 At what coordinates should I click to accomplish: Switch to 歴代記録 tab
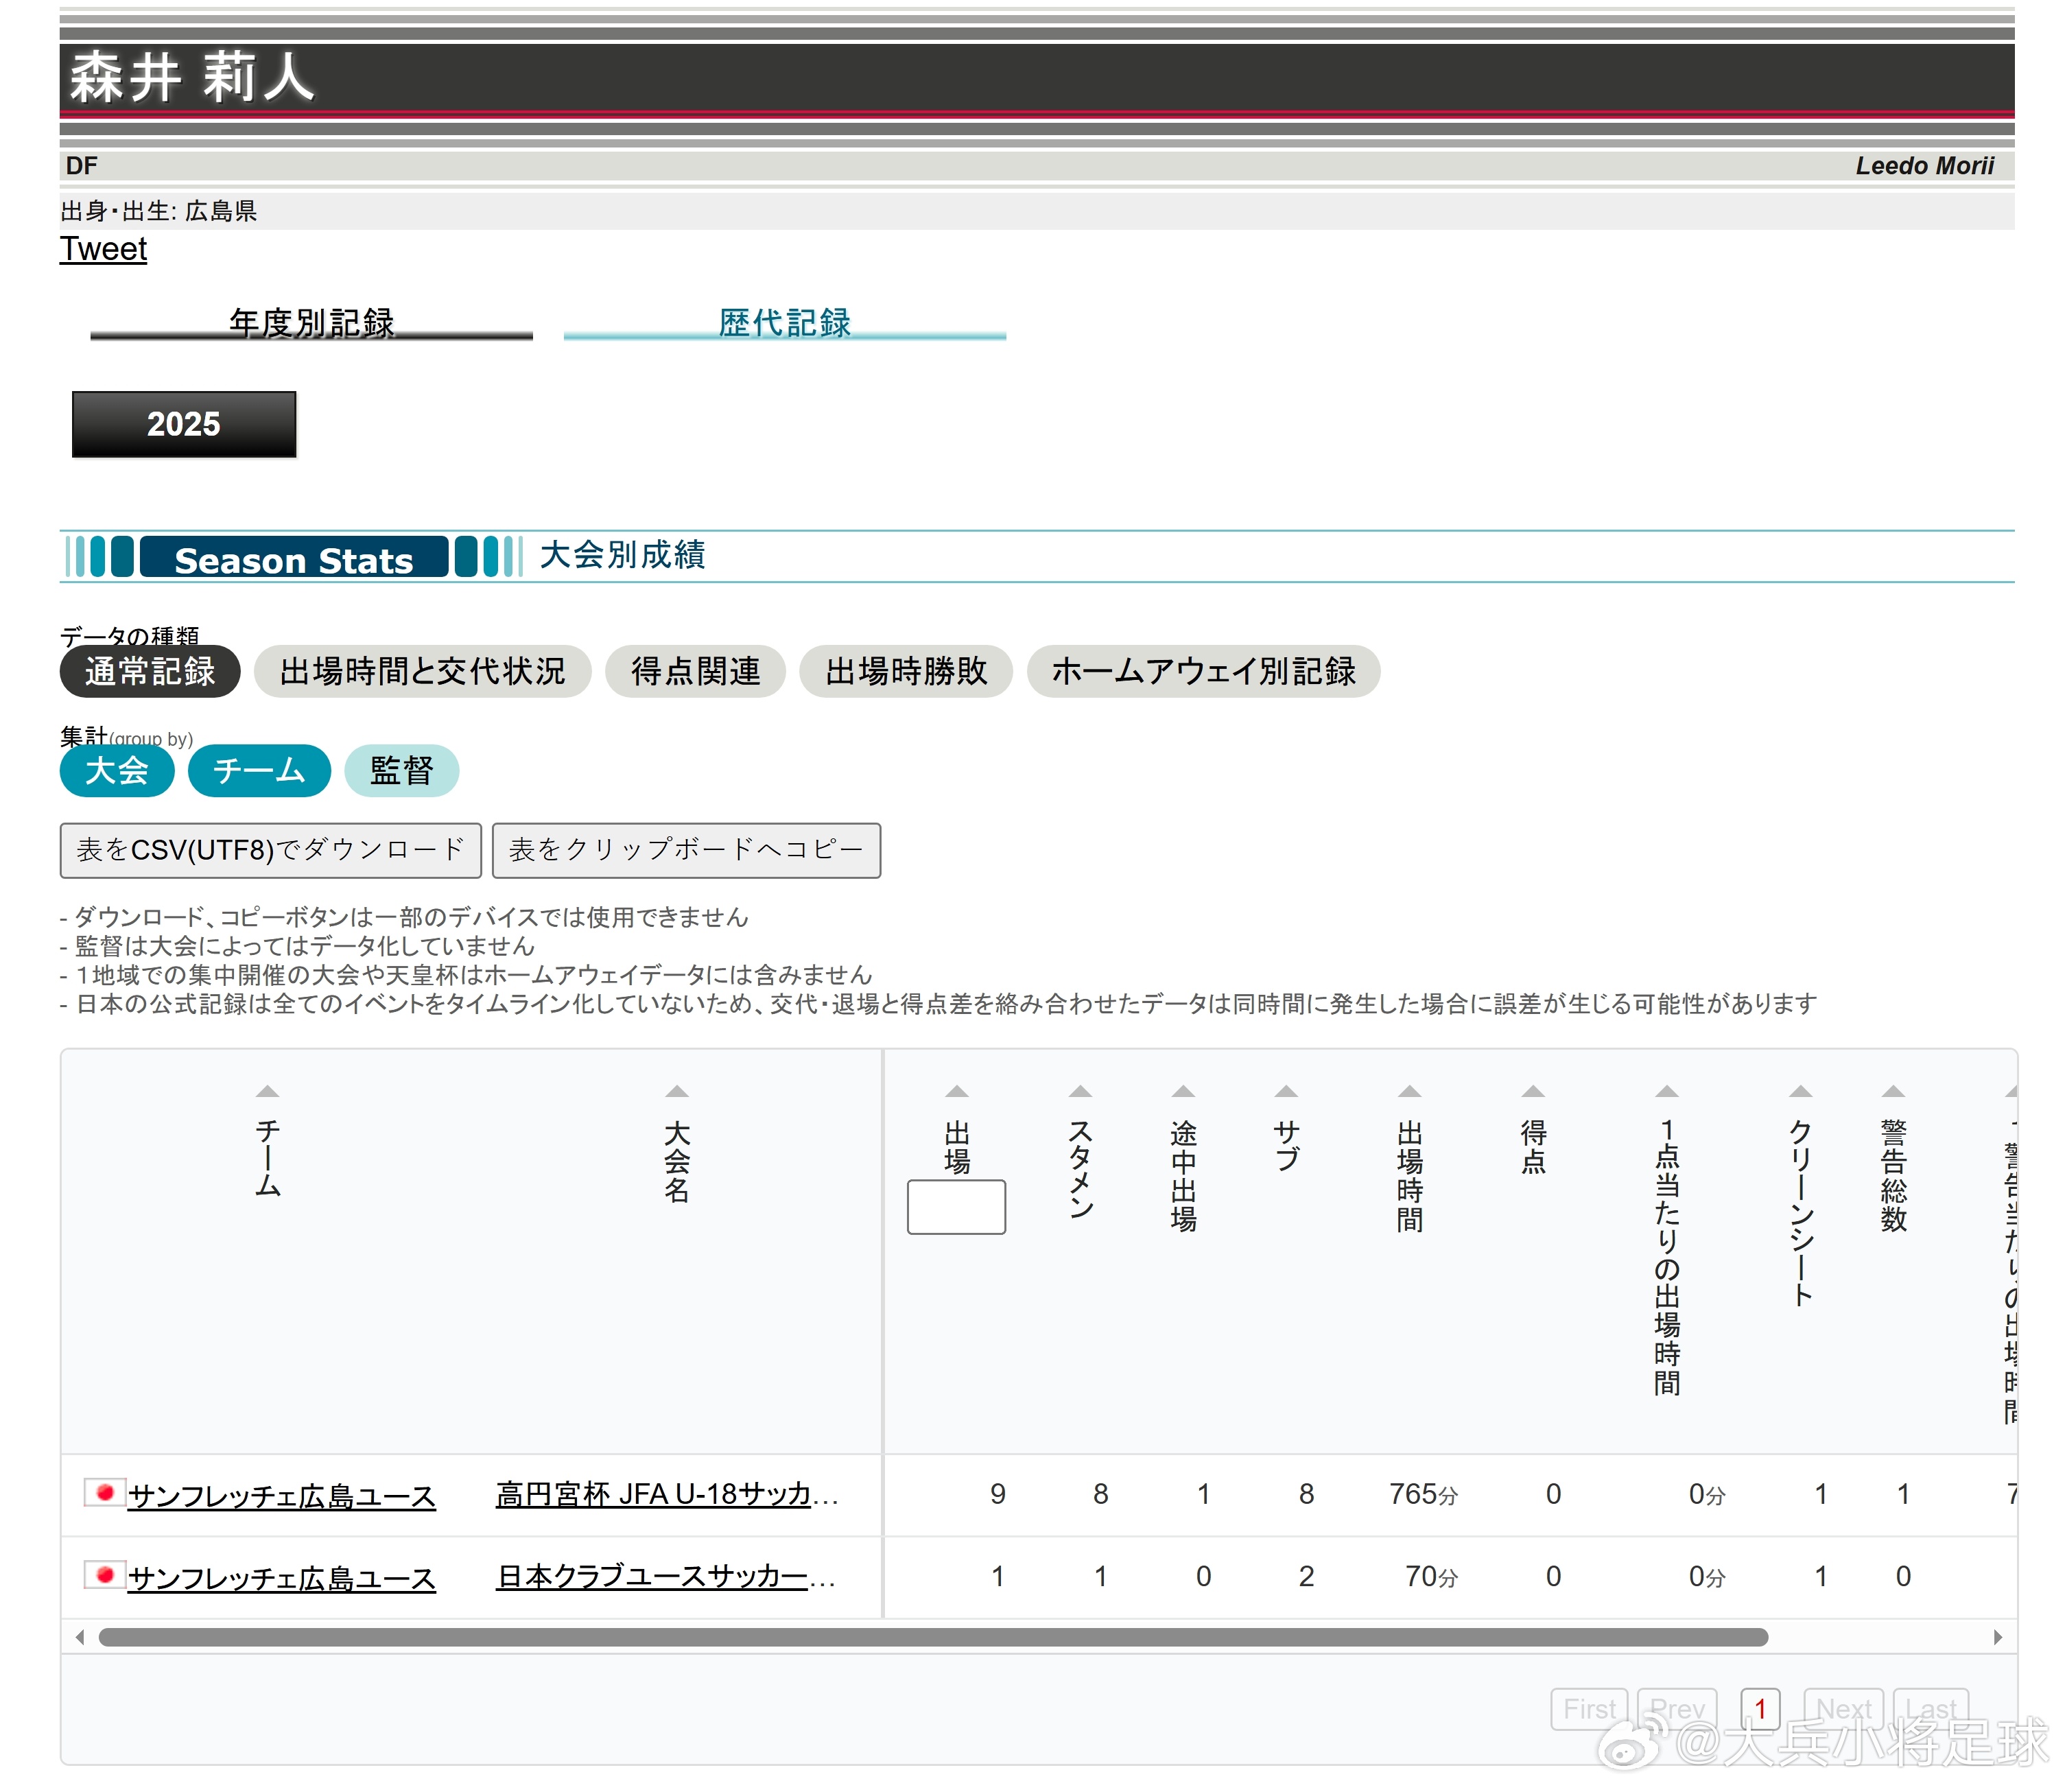point(784,323)
